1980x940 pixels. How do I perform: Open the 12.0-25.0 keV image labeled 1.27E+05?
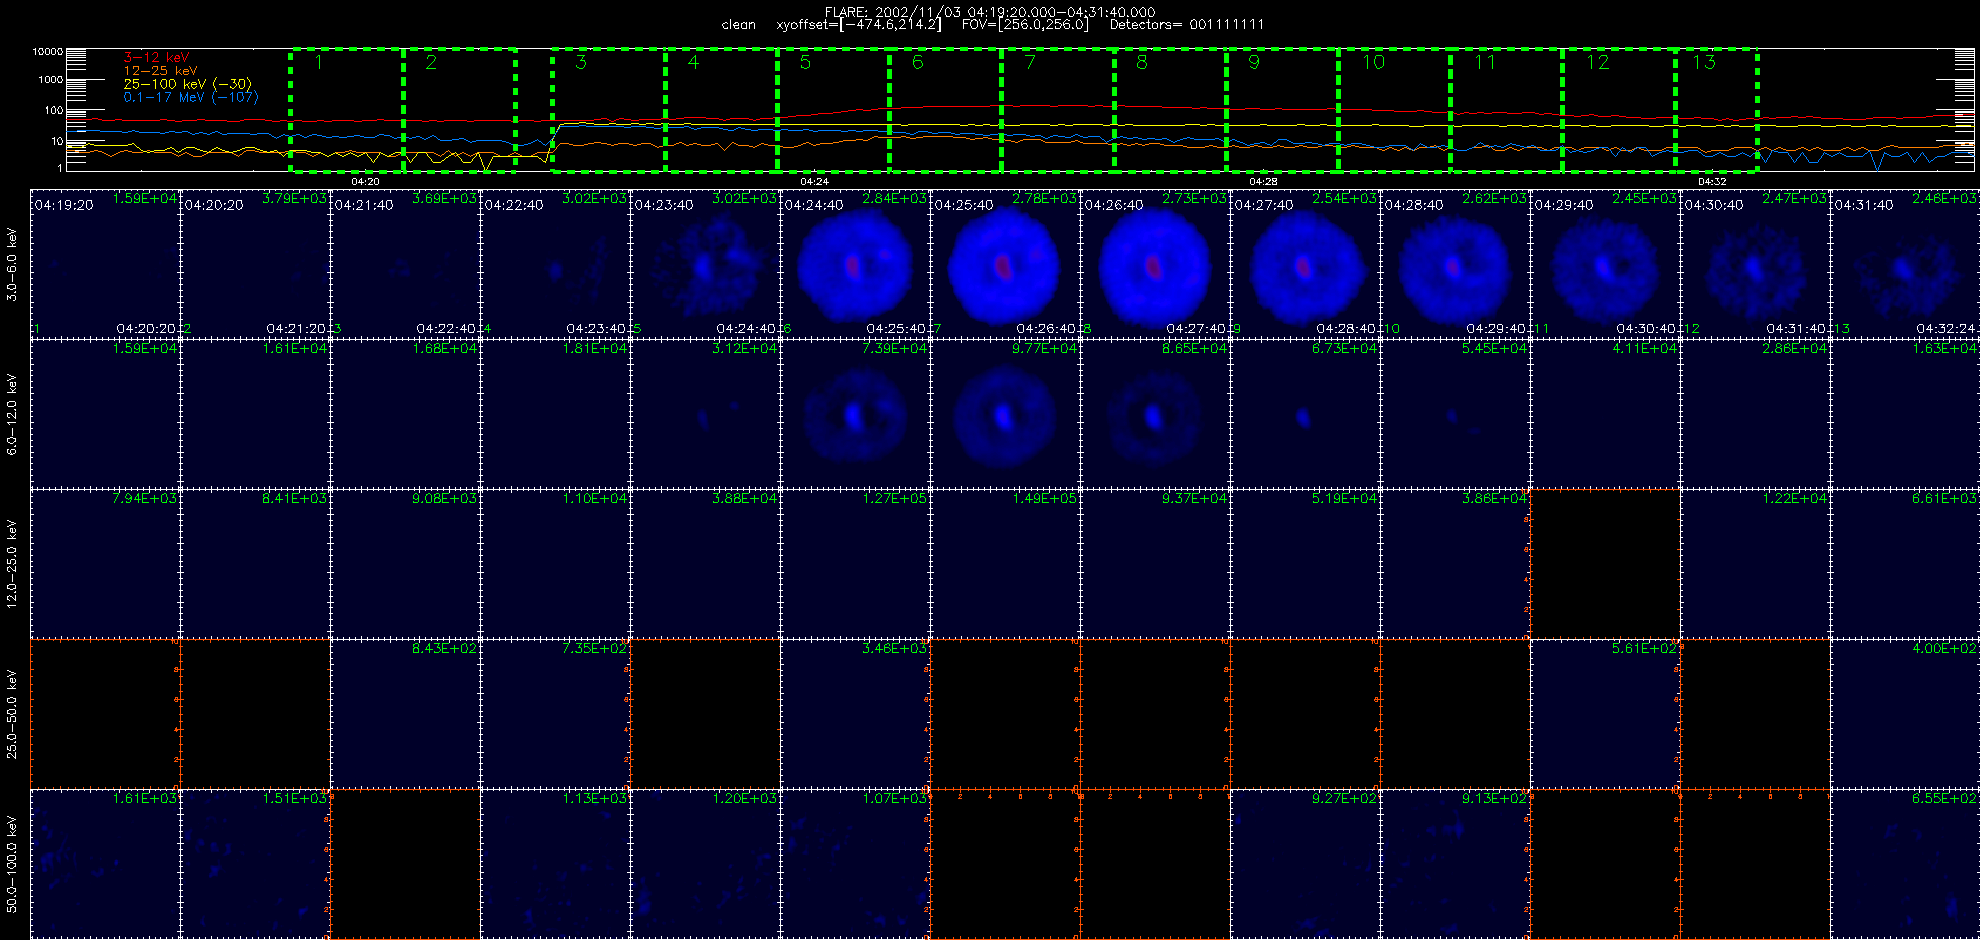click(855, 564)
